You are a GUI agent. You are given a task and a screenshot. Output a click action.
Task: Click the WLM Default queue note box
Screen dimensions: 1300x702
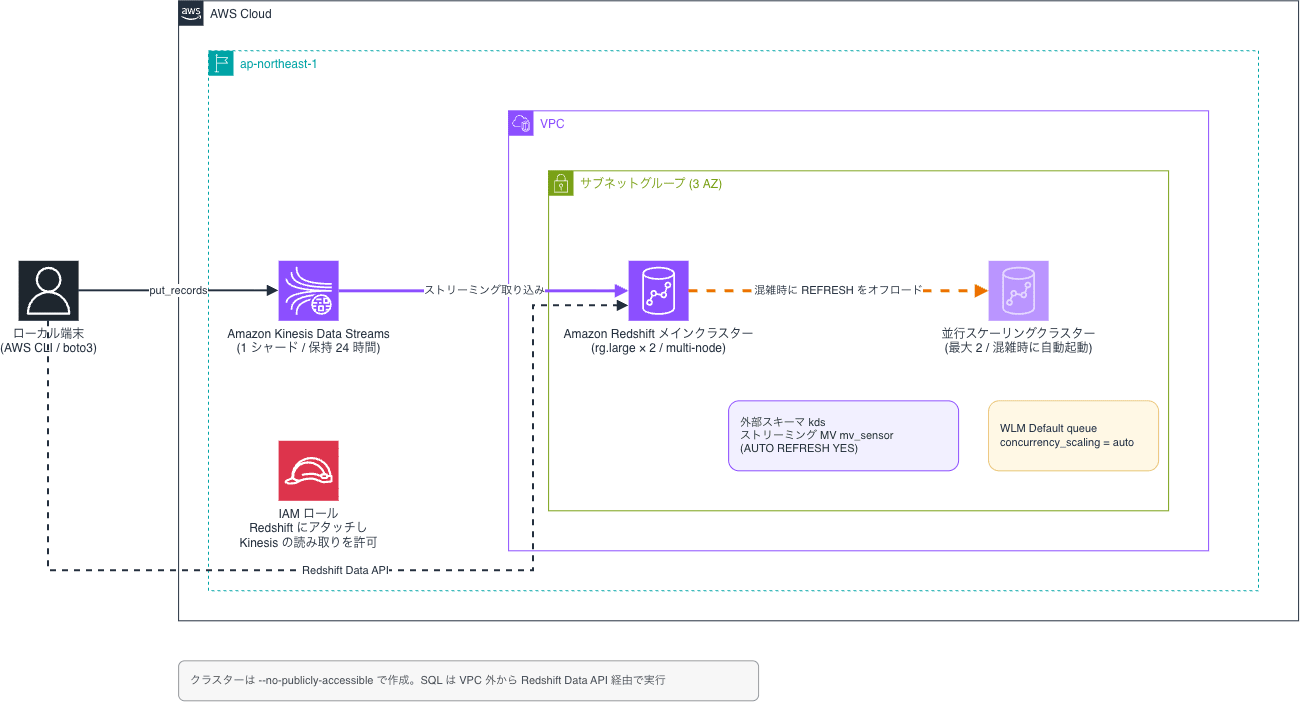1073,436
